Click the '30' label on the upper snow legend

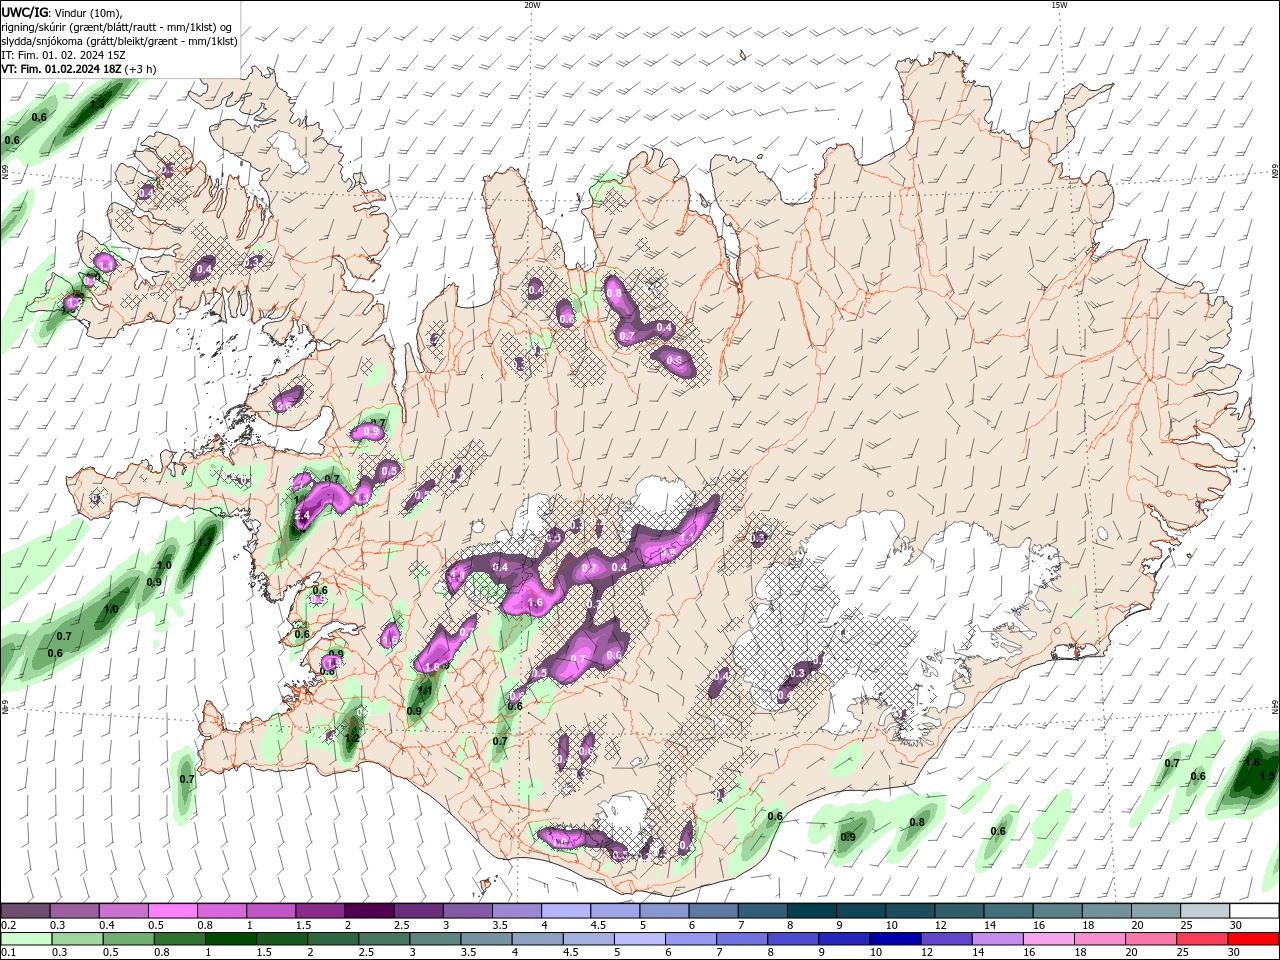tap(1236, 925)
